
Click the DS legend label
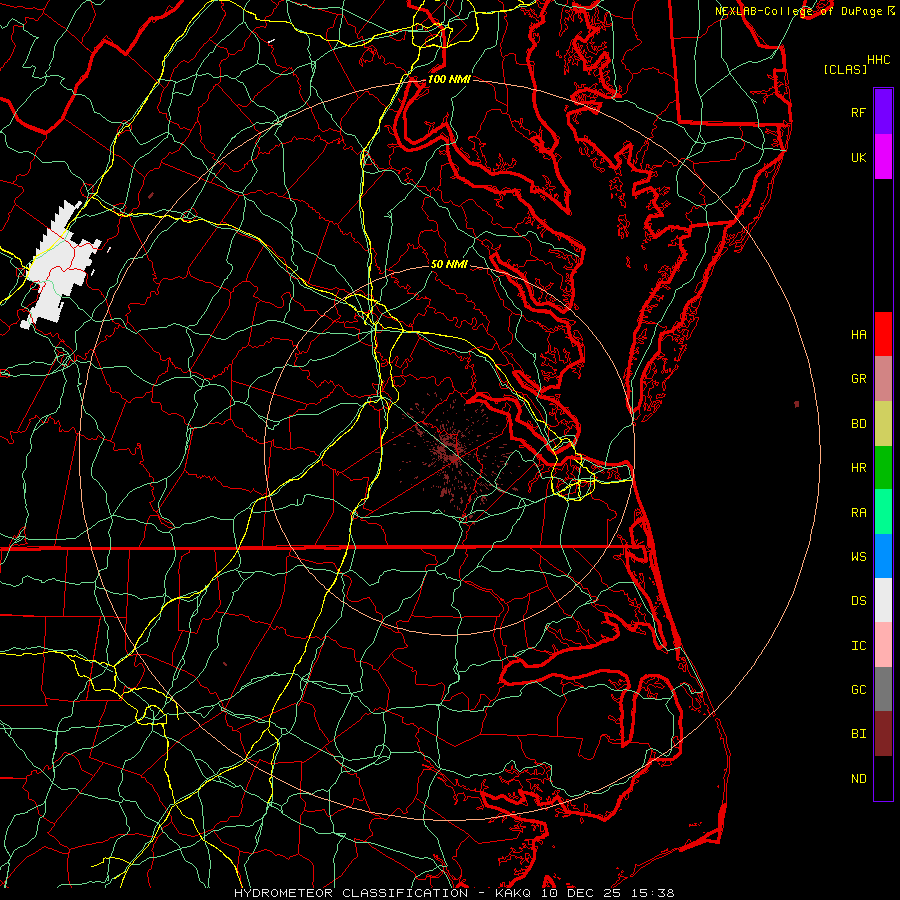point(858,601)
